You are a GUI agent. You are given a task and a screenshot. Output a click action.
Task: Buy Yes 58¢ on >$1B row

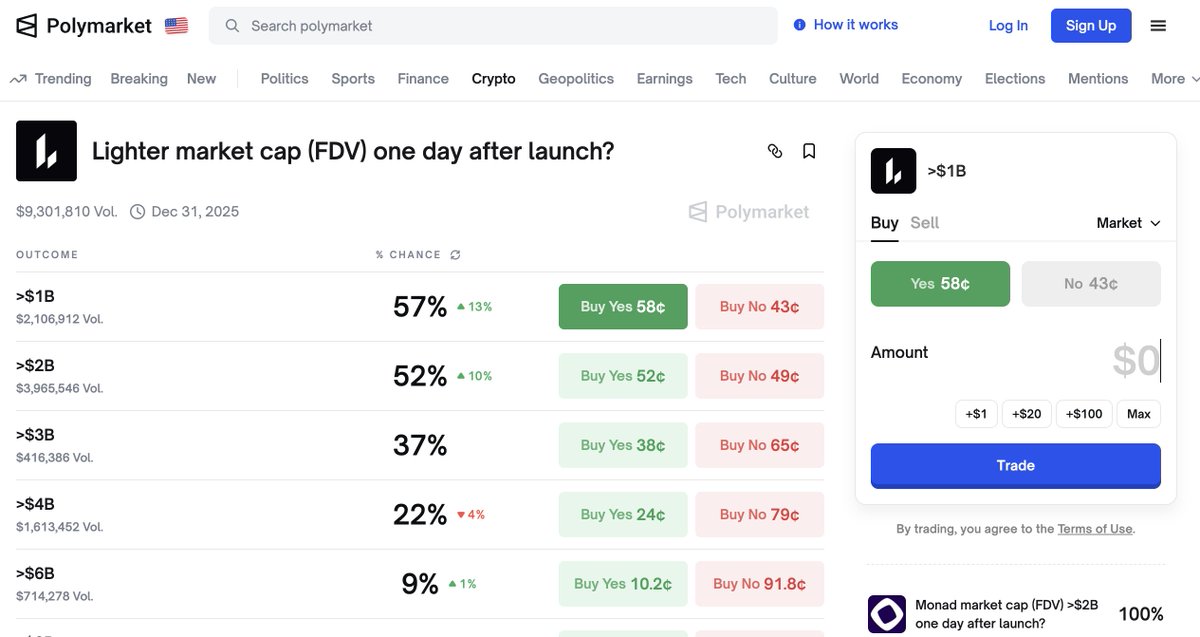623,307
